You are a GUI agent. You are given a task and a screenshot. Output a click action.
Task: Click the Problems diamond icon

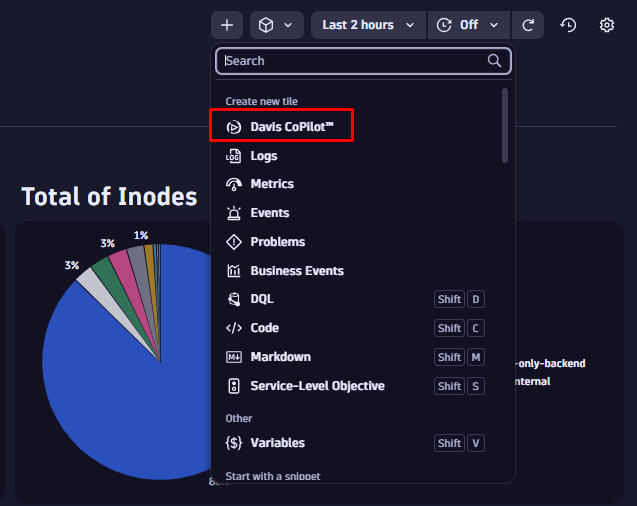[234, 242]
